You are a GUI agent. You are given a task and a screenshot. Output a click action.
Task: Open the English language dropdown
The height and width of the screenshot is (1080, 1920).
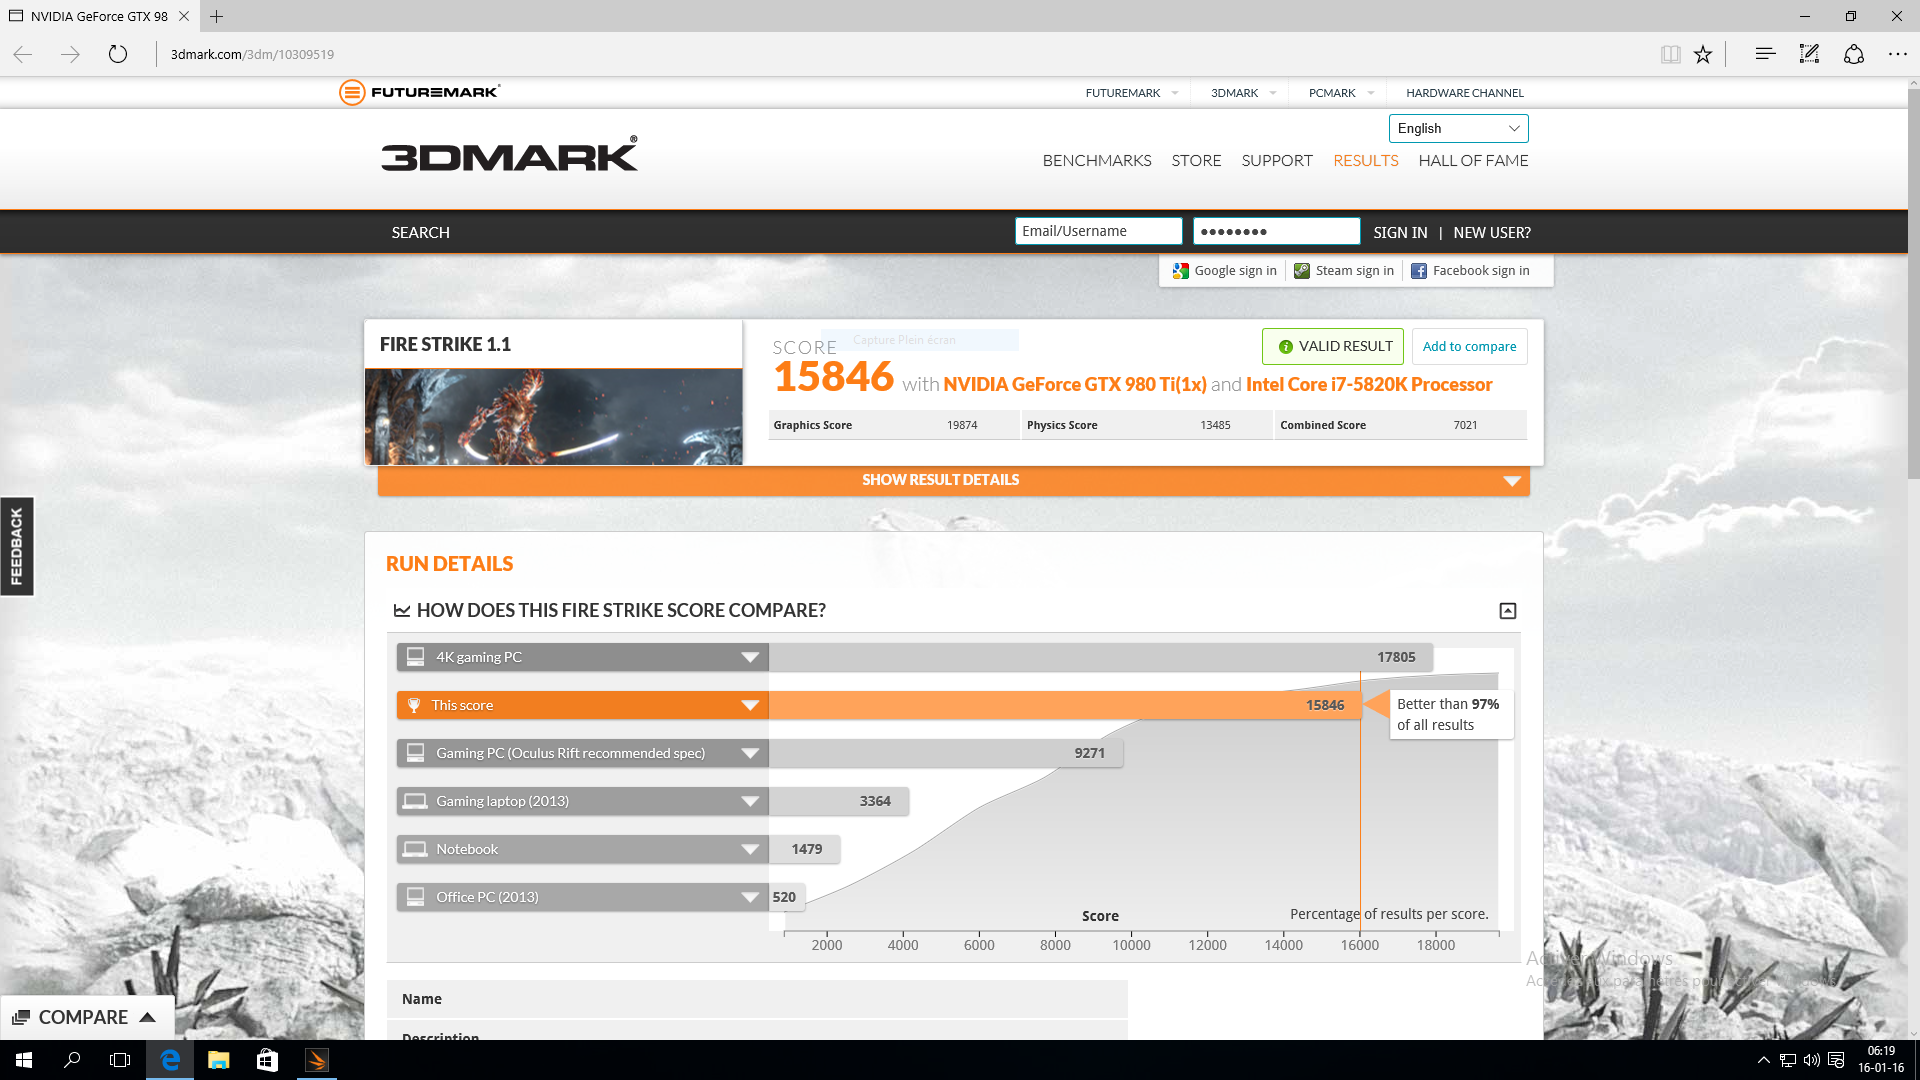pos(1458,128)
